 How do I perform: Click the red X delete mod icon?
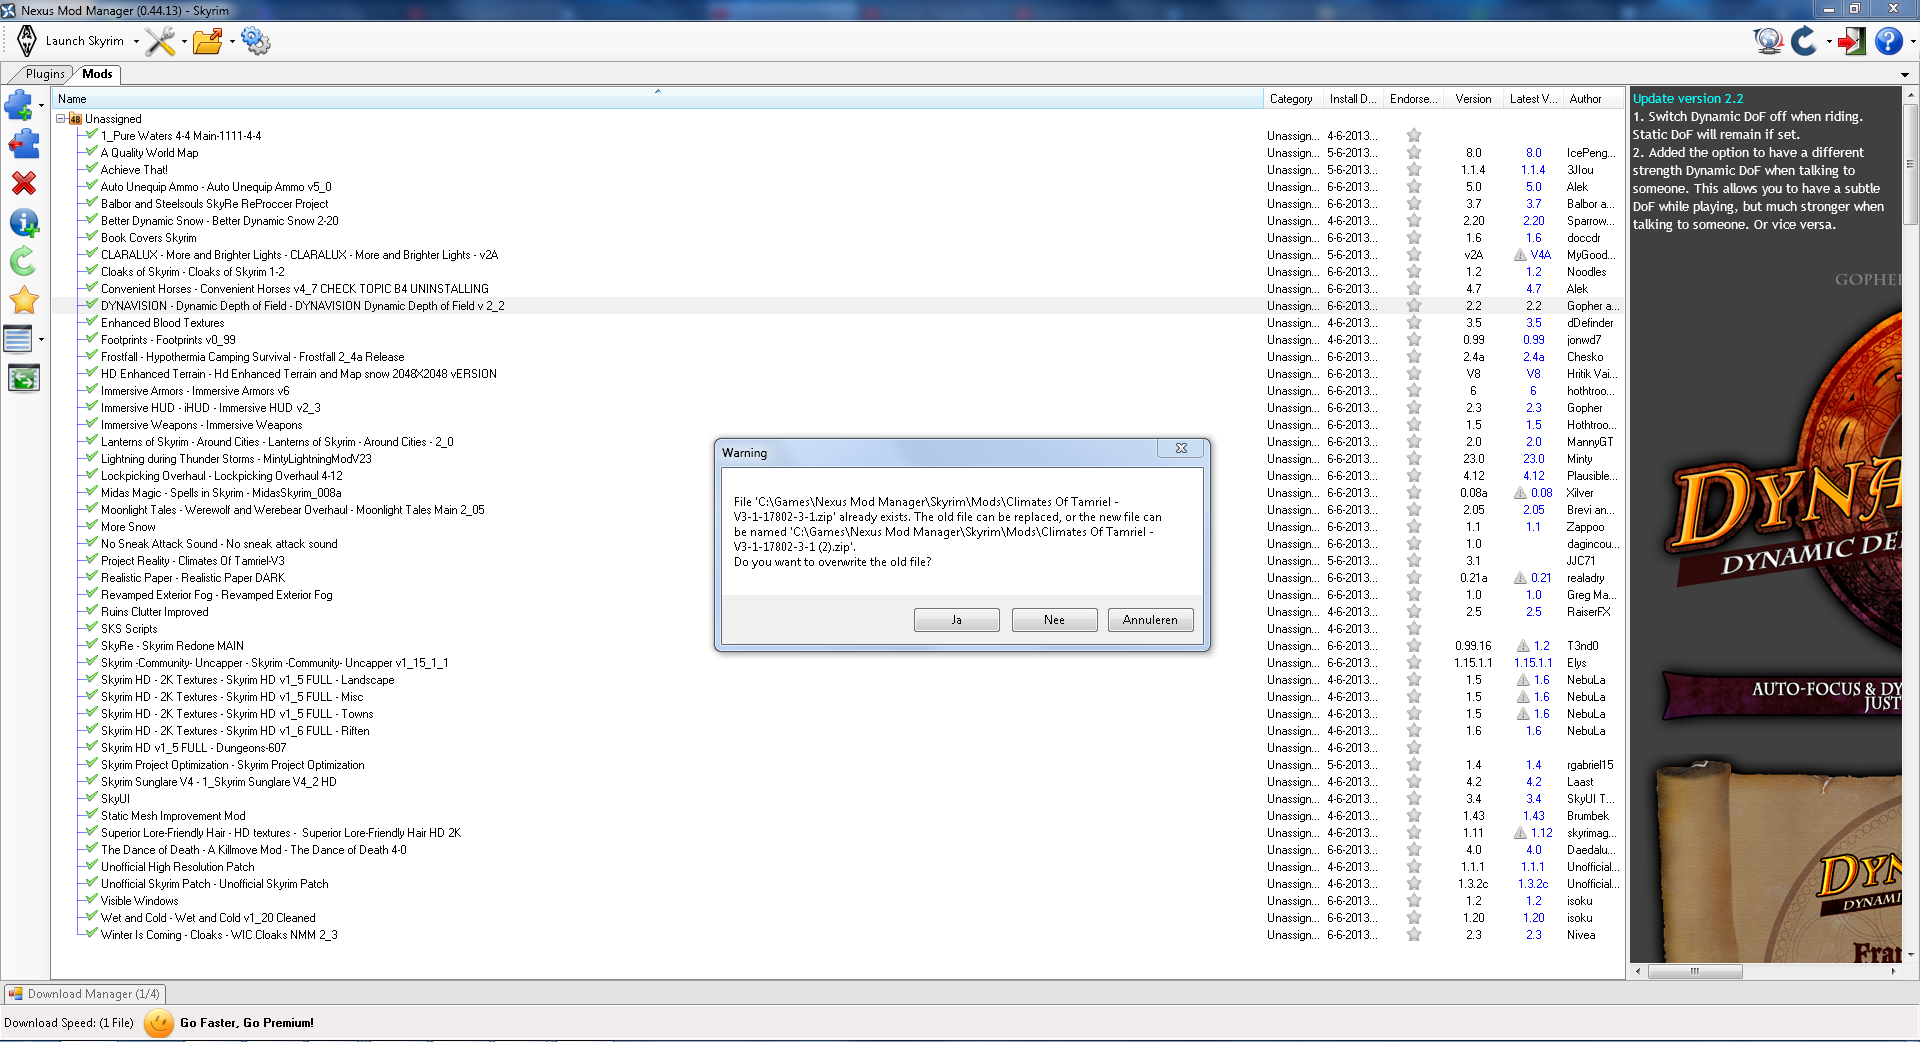coord(23,183)
